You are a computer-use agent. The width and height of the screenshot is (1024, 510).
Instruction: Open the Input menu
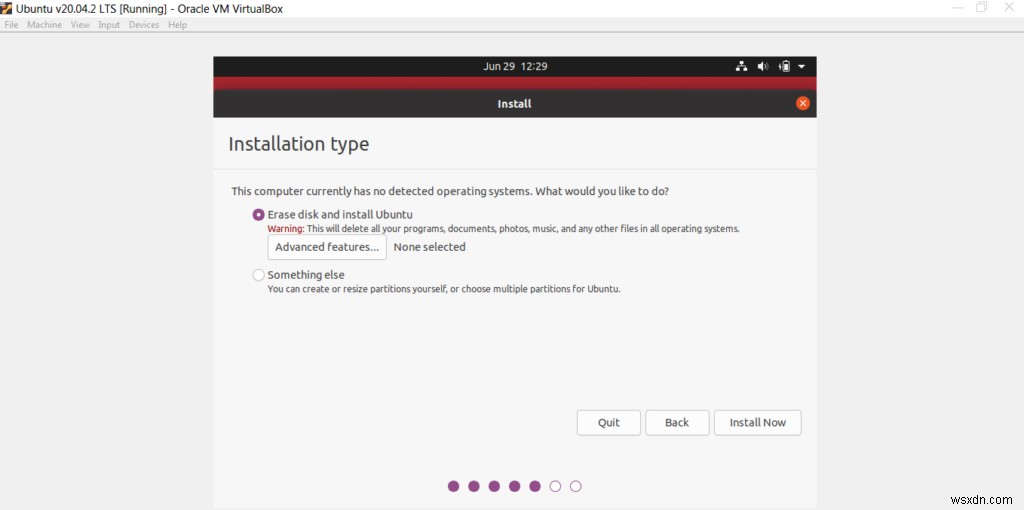point(109,25)
